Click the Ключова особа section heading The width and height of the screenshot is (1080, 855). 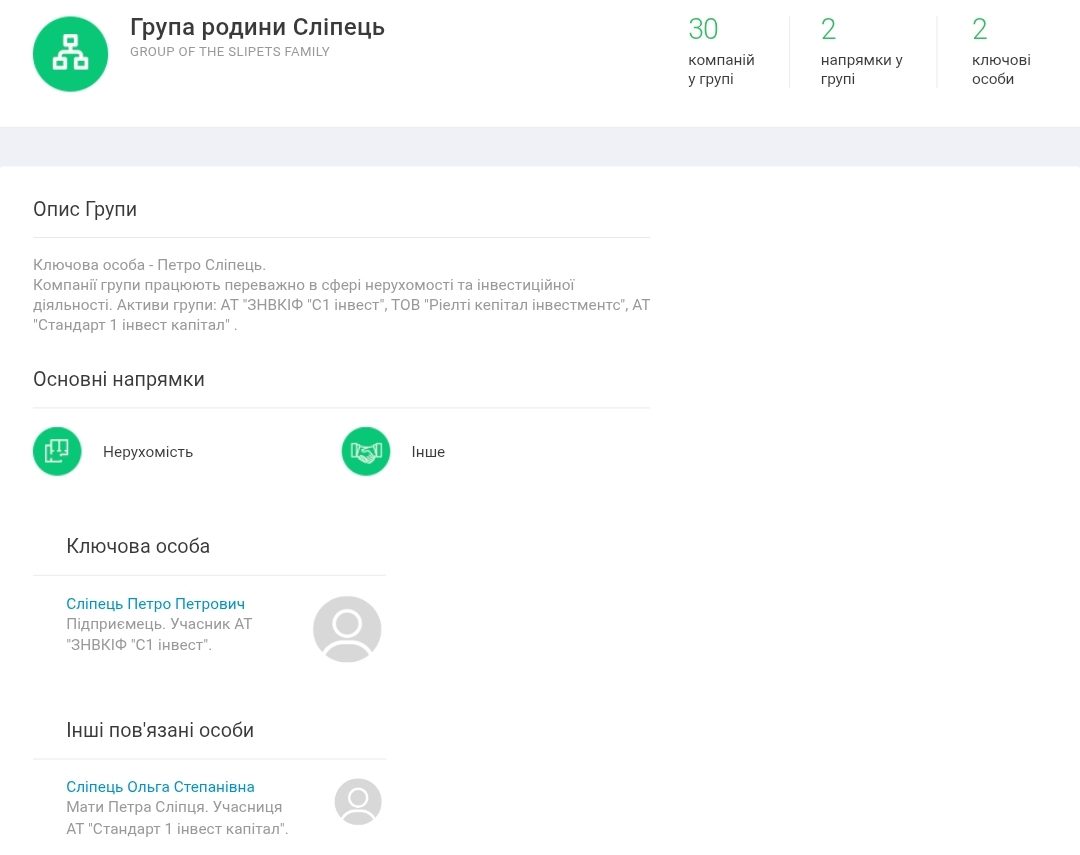pos(138,546)
